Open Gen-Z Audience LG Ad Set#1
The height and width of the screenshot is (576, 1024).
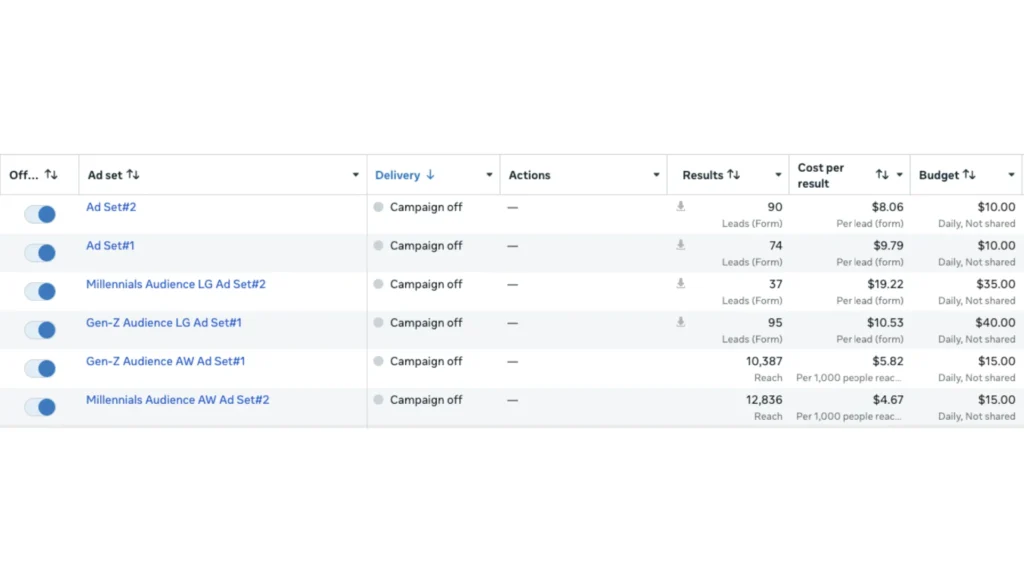pos(164,323)
